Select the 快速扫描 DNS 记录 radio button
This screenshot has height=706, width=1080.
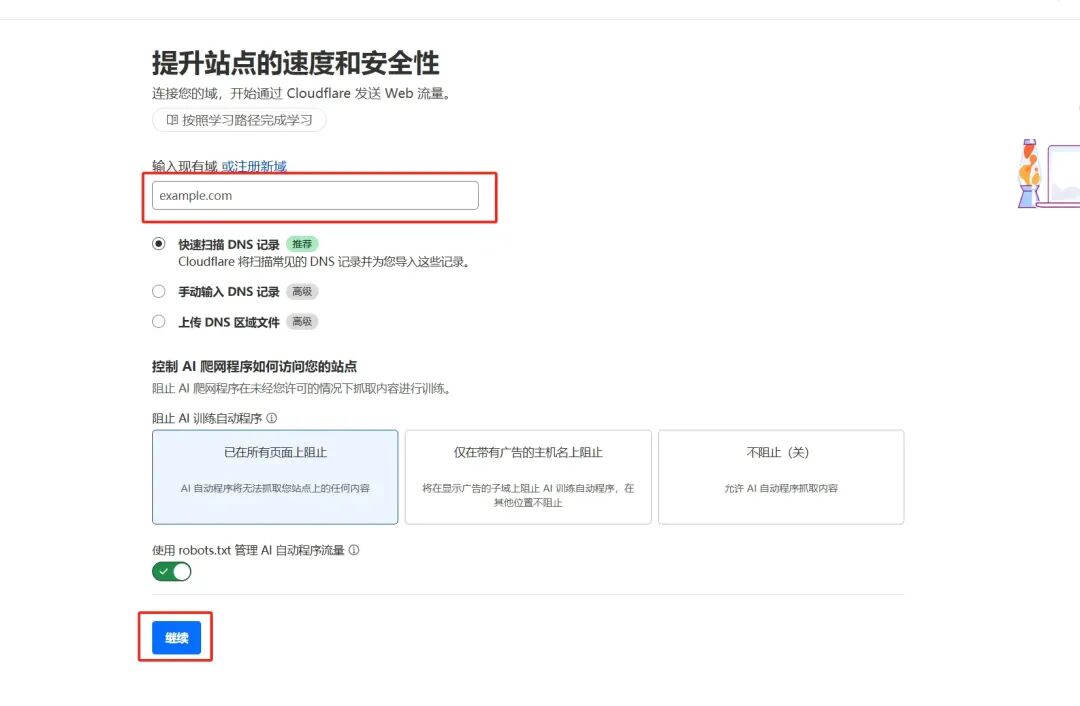click(159, 244)
